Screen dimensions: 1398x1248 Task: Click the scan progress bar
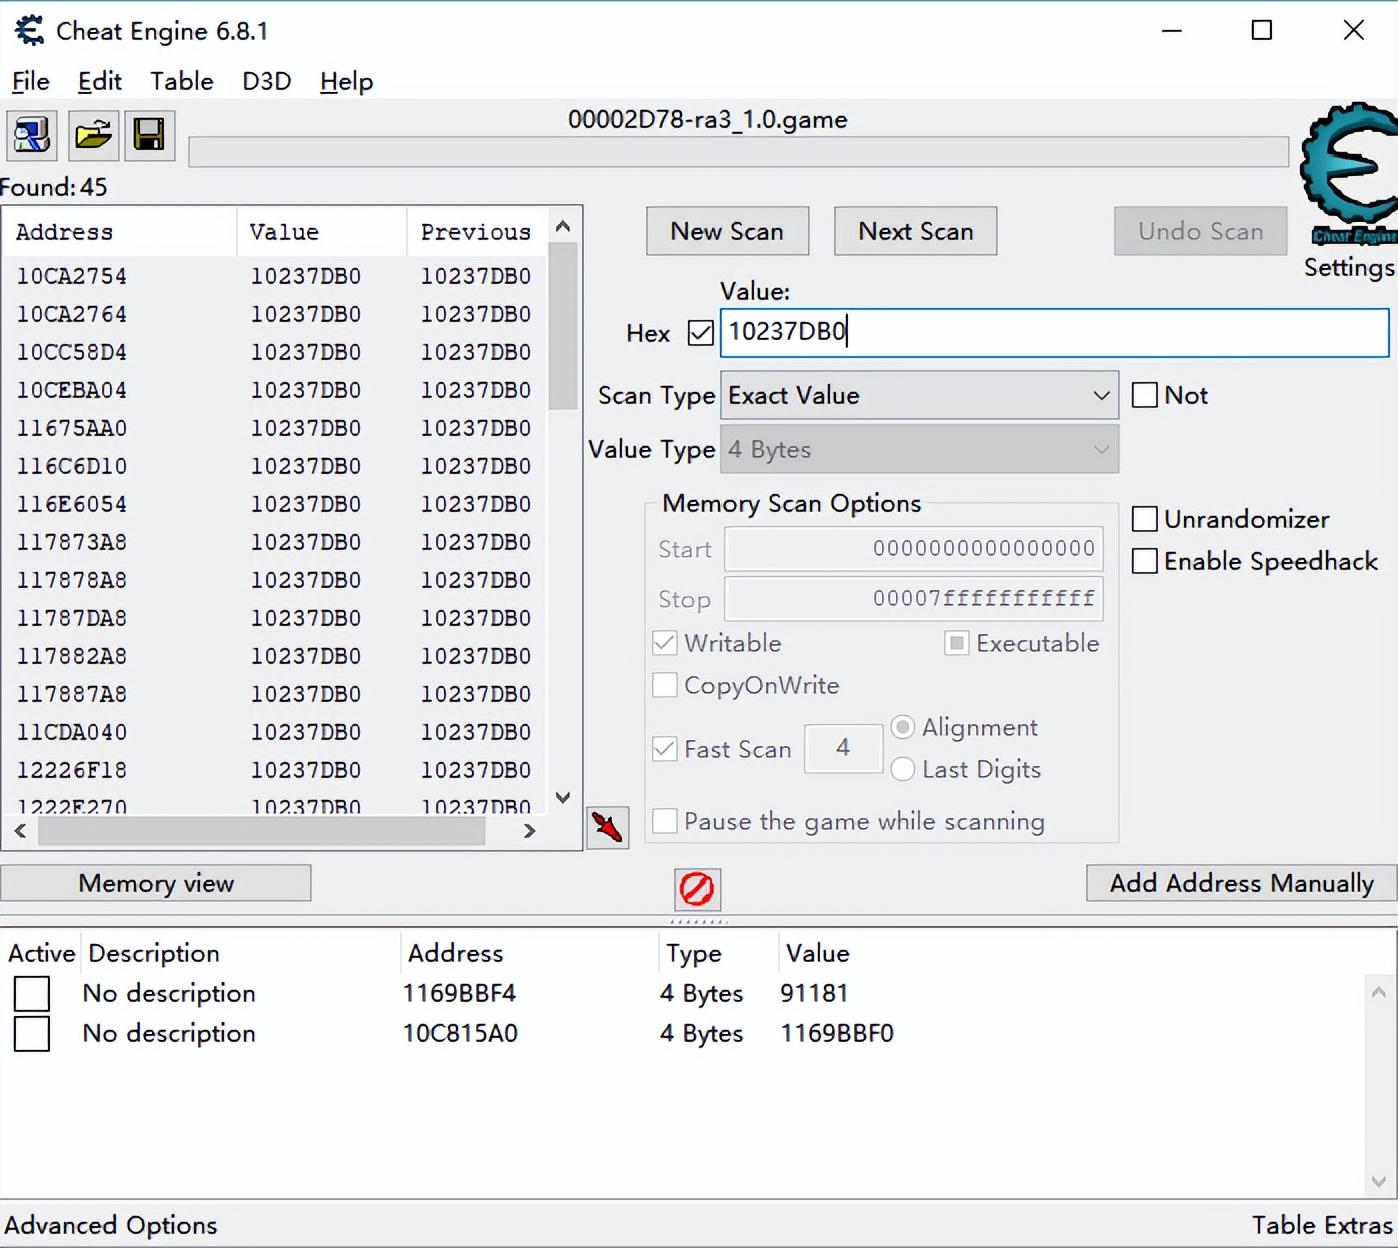tap(739, 152)
